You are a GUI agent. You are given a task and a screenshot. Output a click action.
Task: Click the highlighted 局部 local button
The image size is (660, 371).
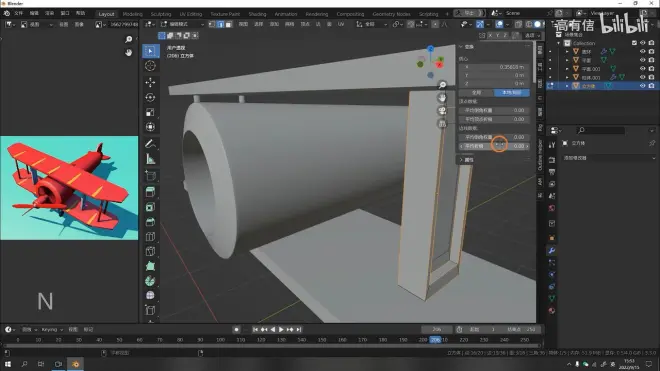[512, 93]
